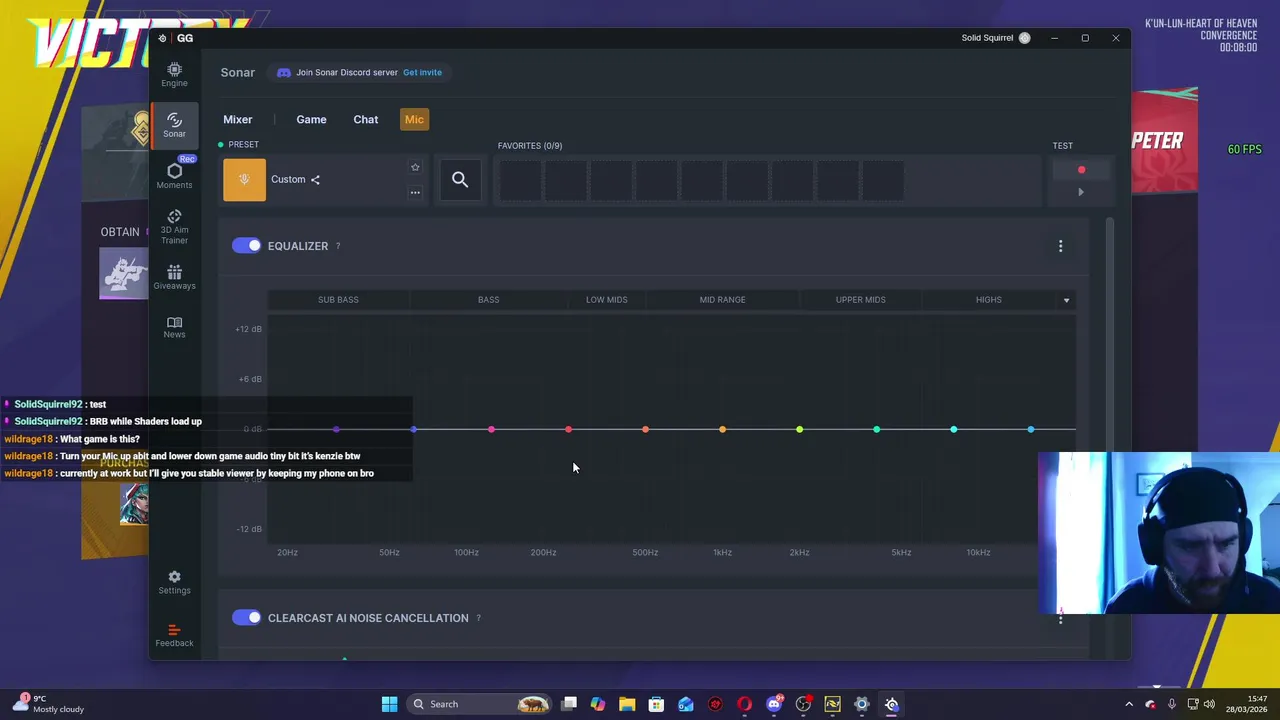Select the blue EQ point near 50Hz

414,430
